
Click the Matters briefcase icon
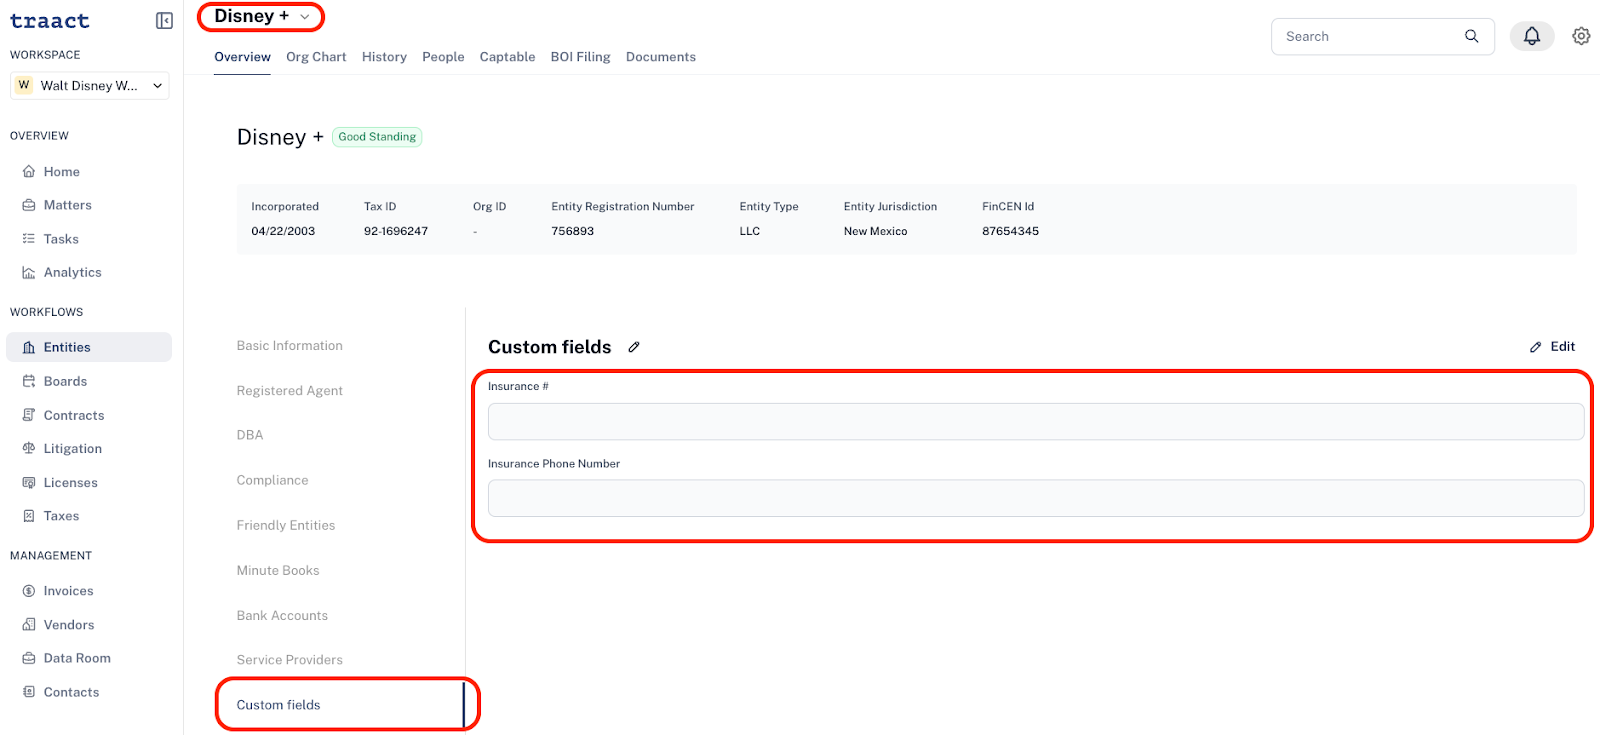click(29, 205)
